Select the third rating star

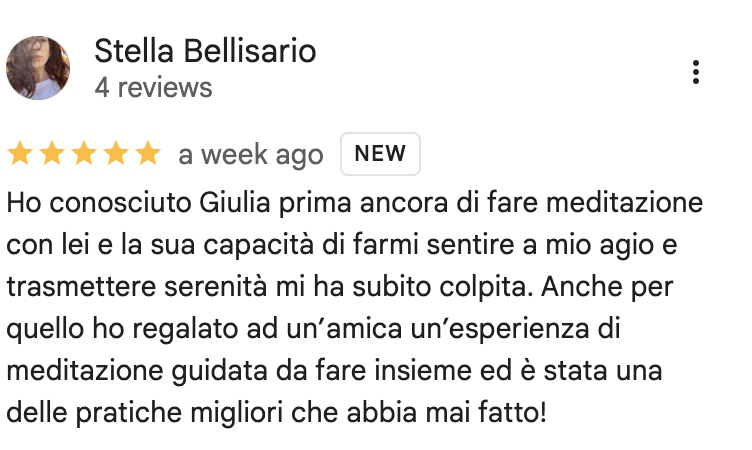(84, 154)
